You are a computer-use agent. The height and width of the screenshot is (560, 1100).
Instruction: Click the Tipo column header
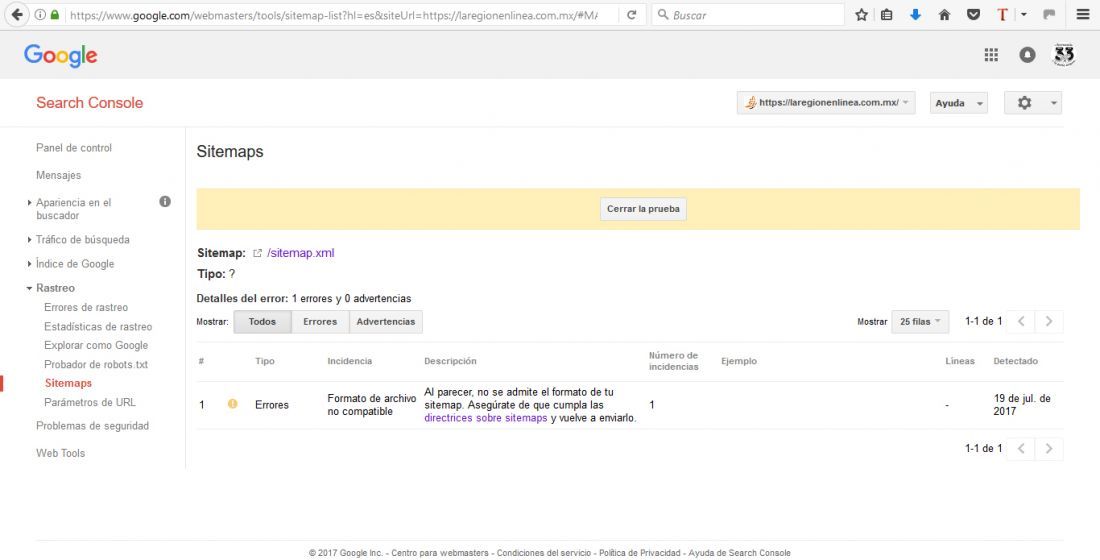(x=264, y=361)
